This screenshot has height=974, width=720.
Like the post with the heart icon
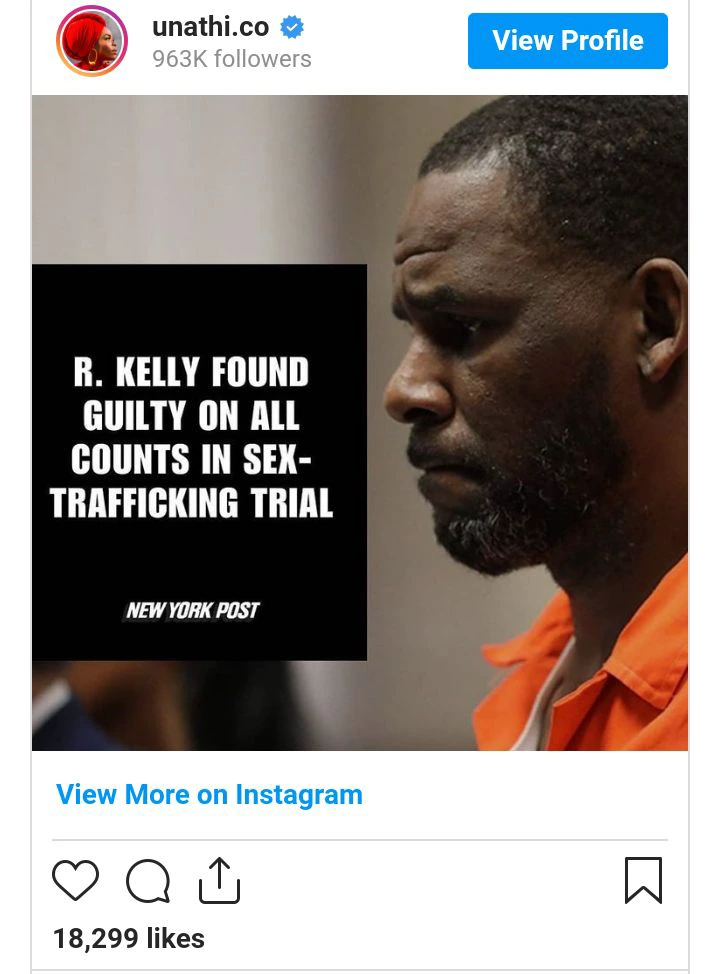pos(75,880)
